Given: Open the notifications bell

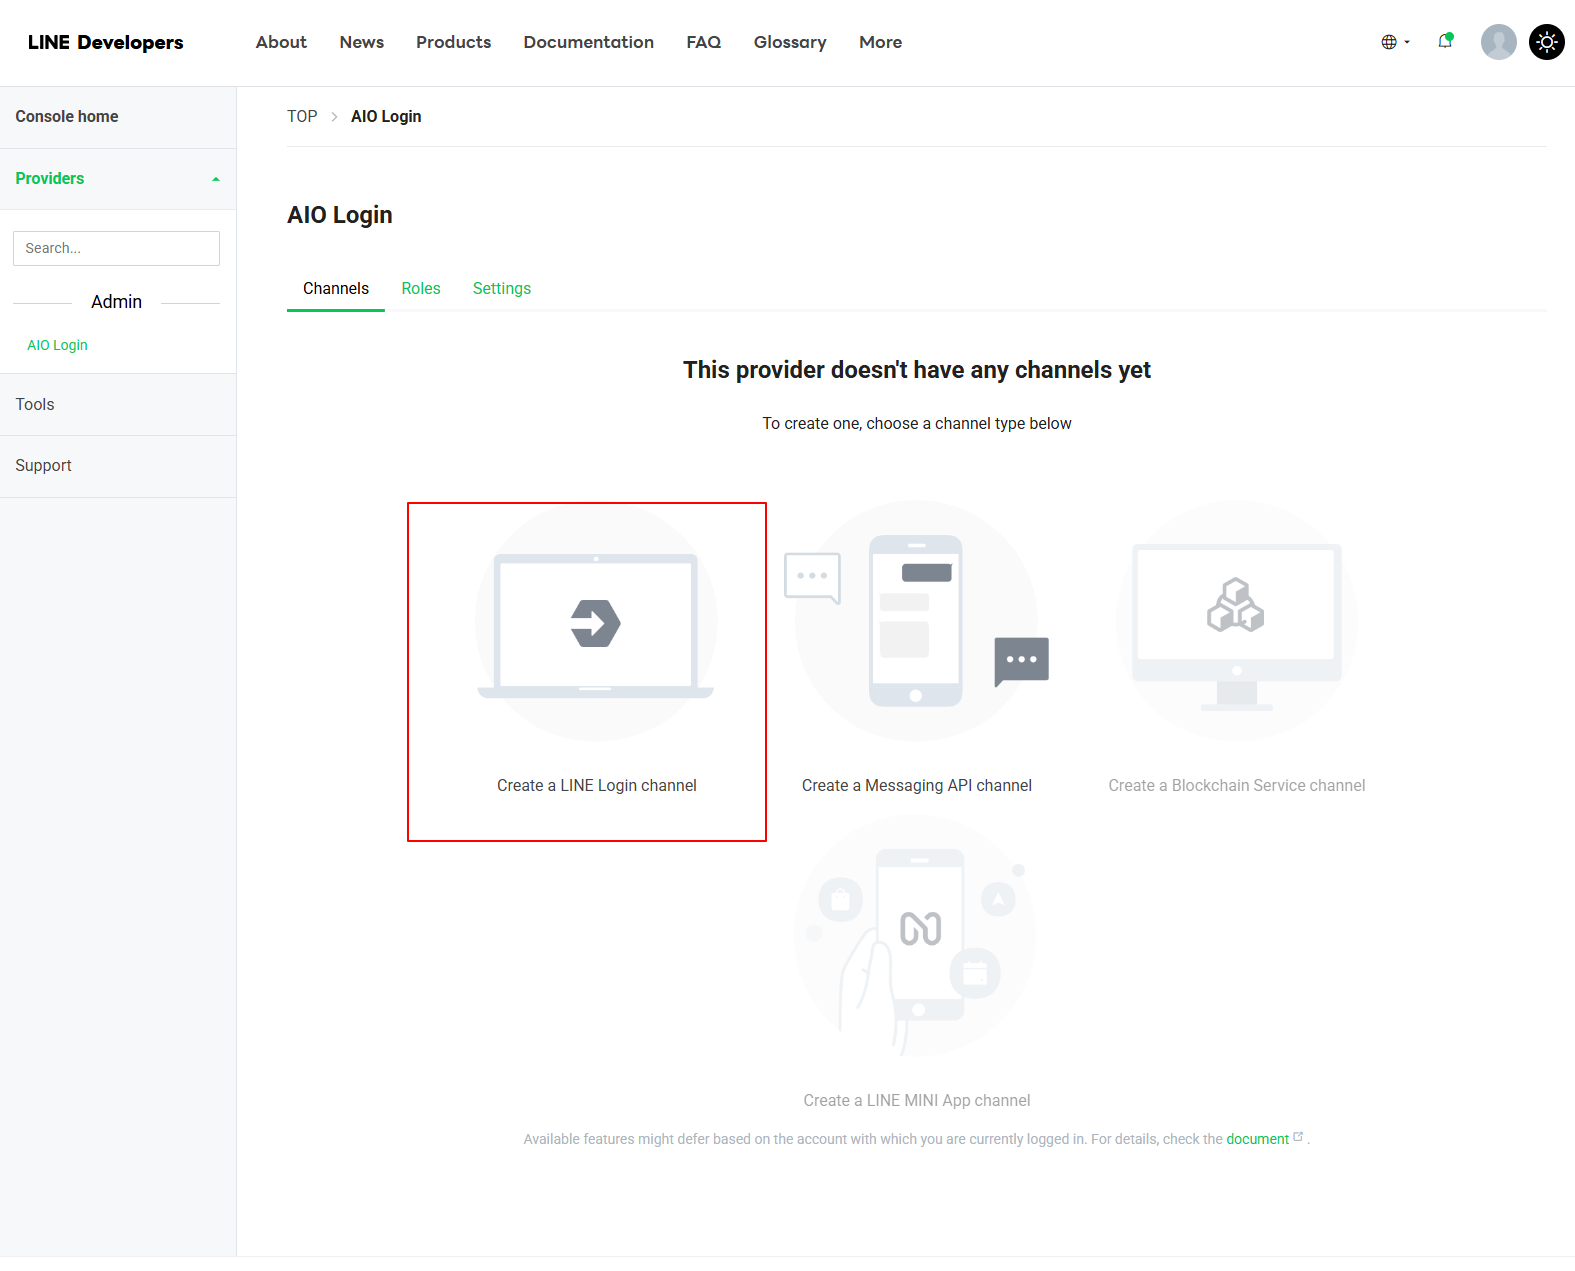Looking at the screenshot, I should 1445,42.
